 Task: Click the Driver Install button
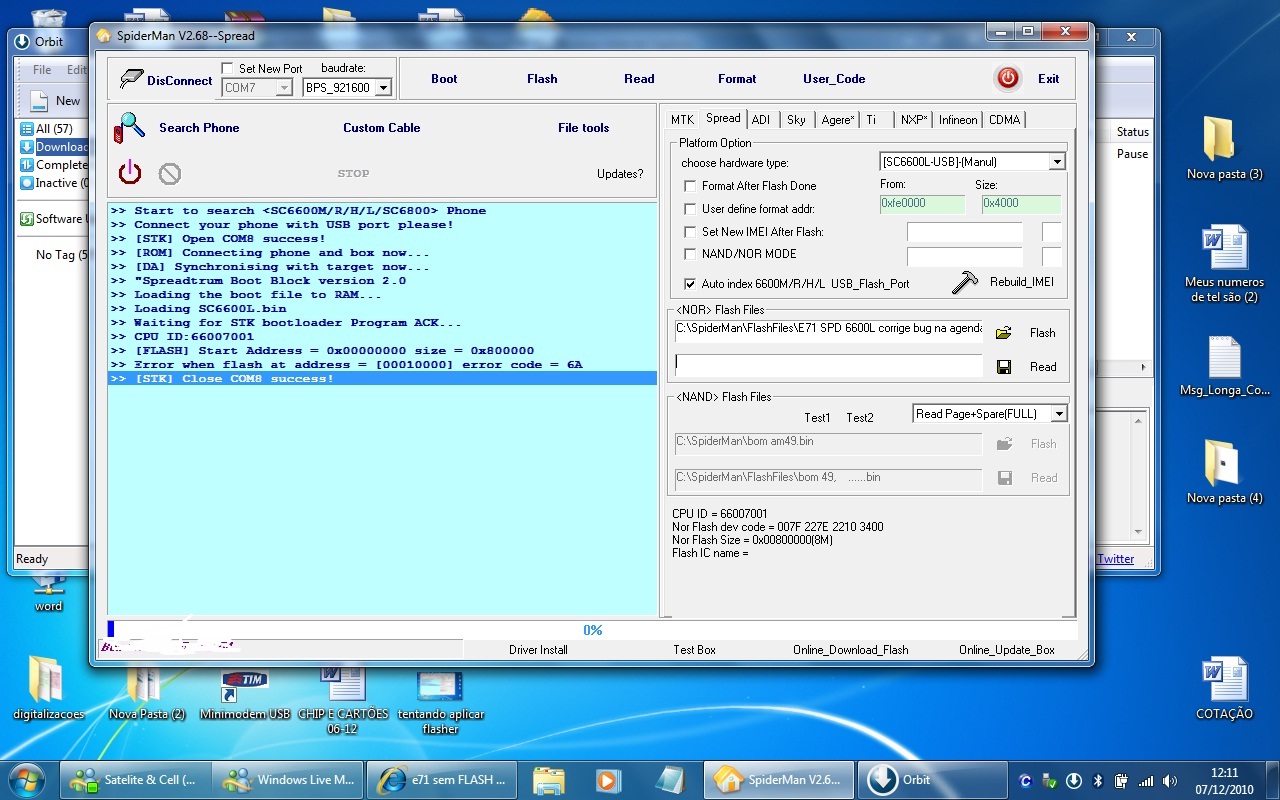click(x=538, y=650)
